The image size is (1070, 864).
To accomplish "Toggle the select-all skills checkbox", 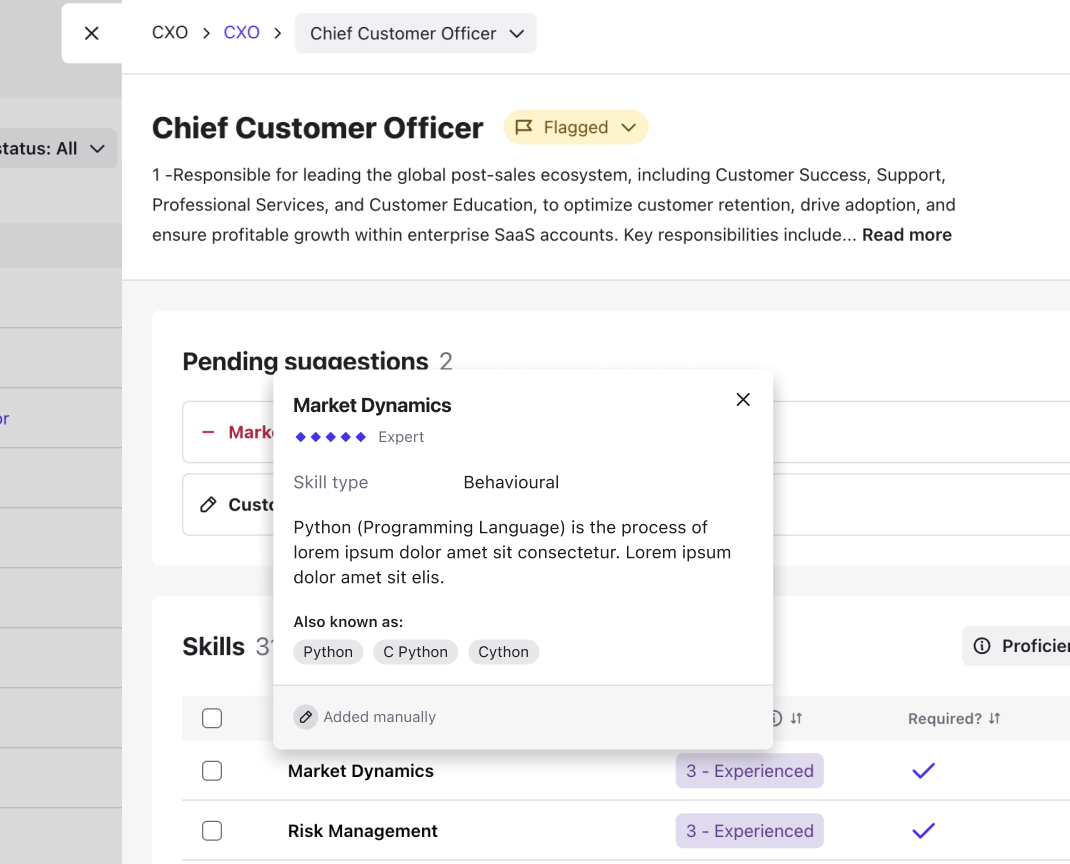I will point(212,718).
